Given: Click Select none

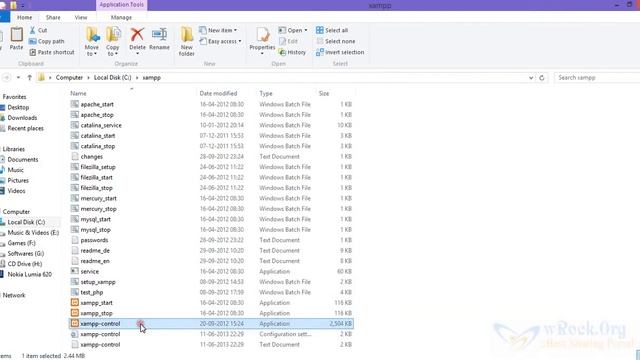Looking at the screenshot, I should click(336, 41).
